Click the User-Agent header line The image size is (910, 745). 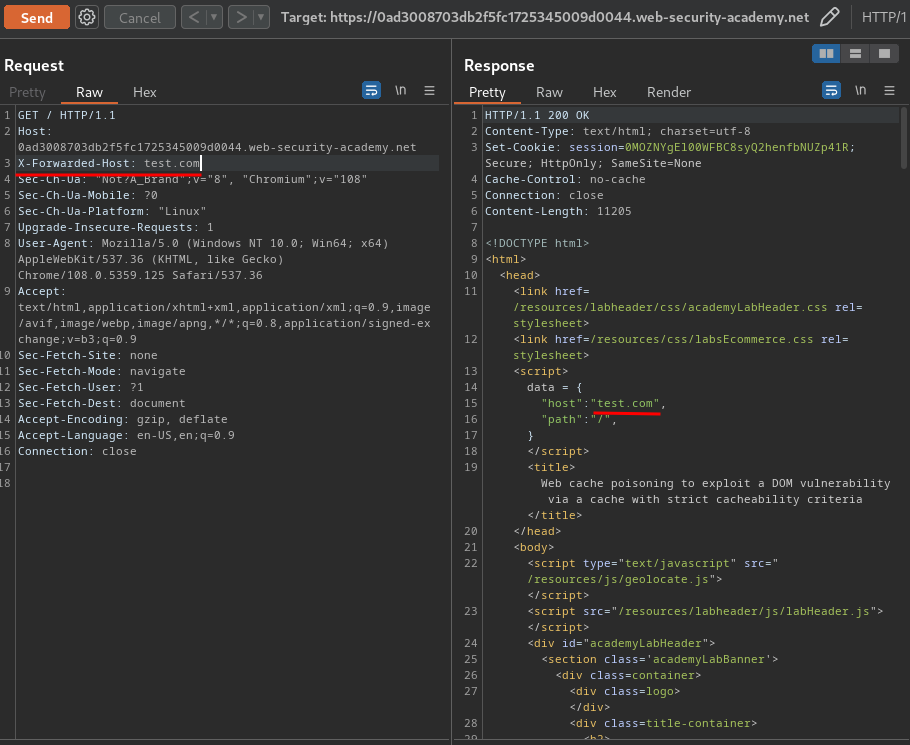(203, 259)
